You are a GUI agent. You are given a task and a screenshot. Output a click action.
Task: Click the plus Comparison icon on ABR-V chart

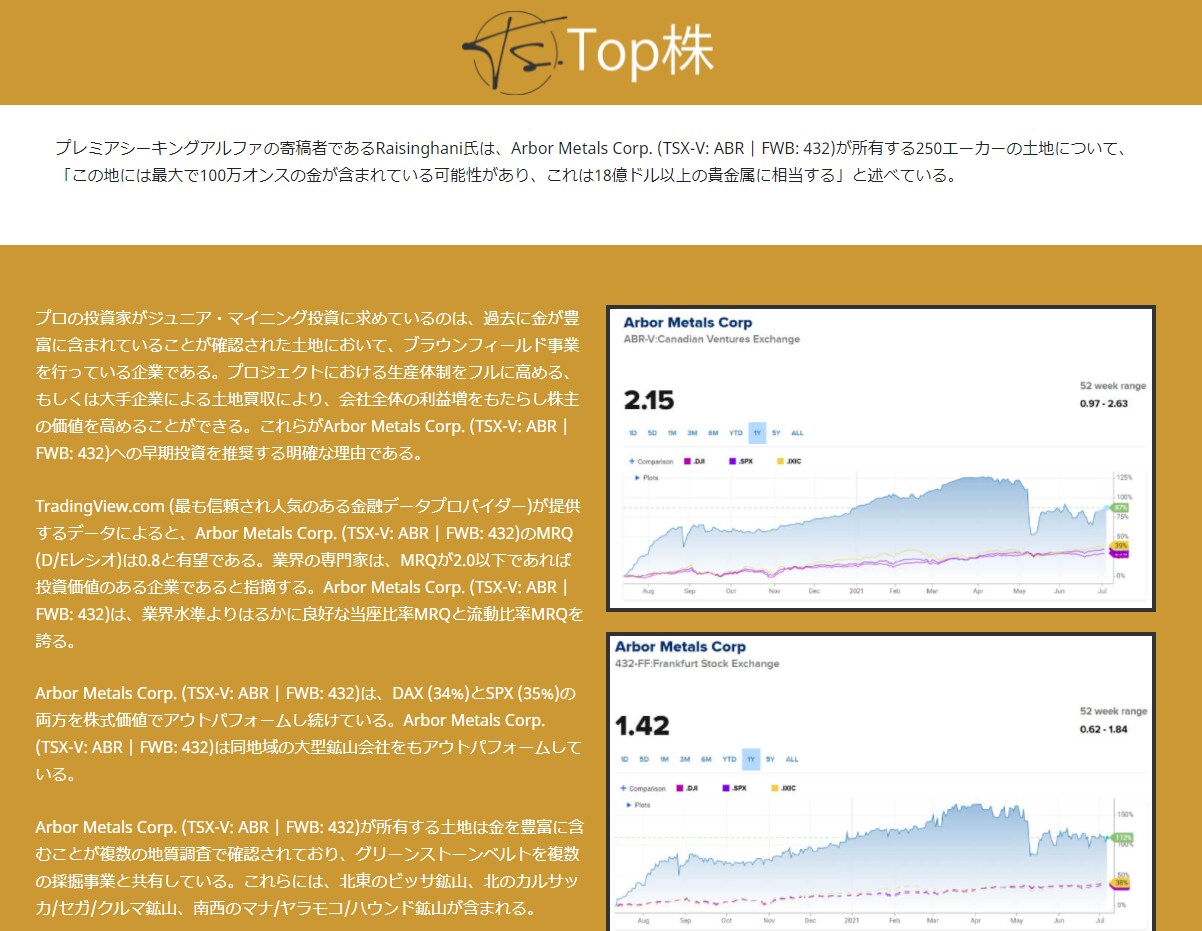[x=631, y=461]
